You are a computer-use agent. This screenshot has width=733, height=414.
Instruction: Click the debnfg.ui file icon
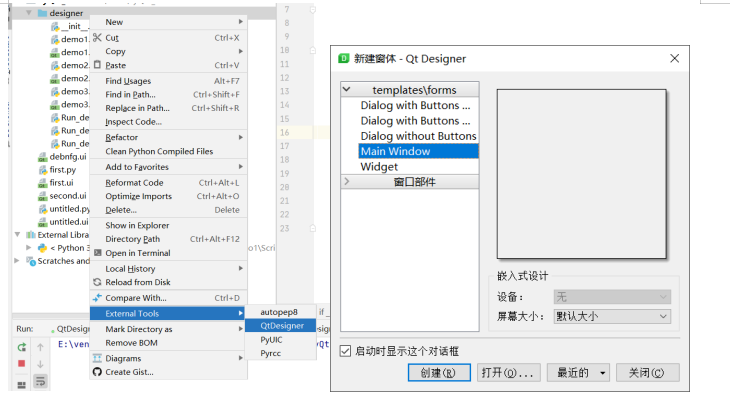pos(43,157)
